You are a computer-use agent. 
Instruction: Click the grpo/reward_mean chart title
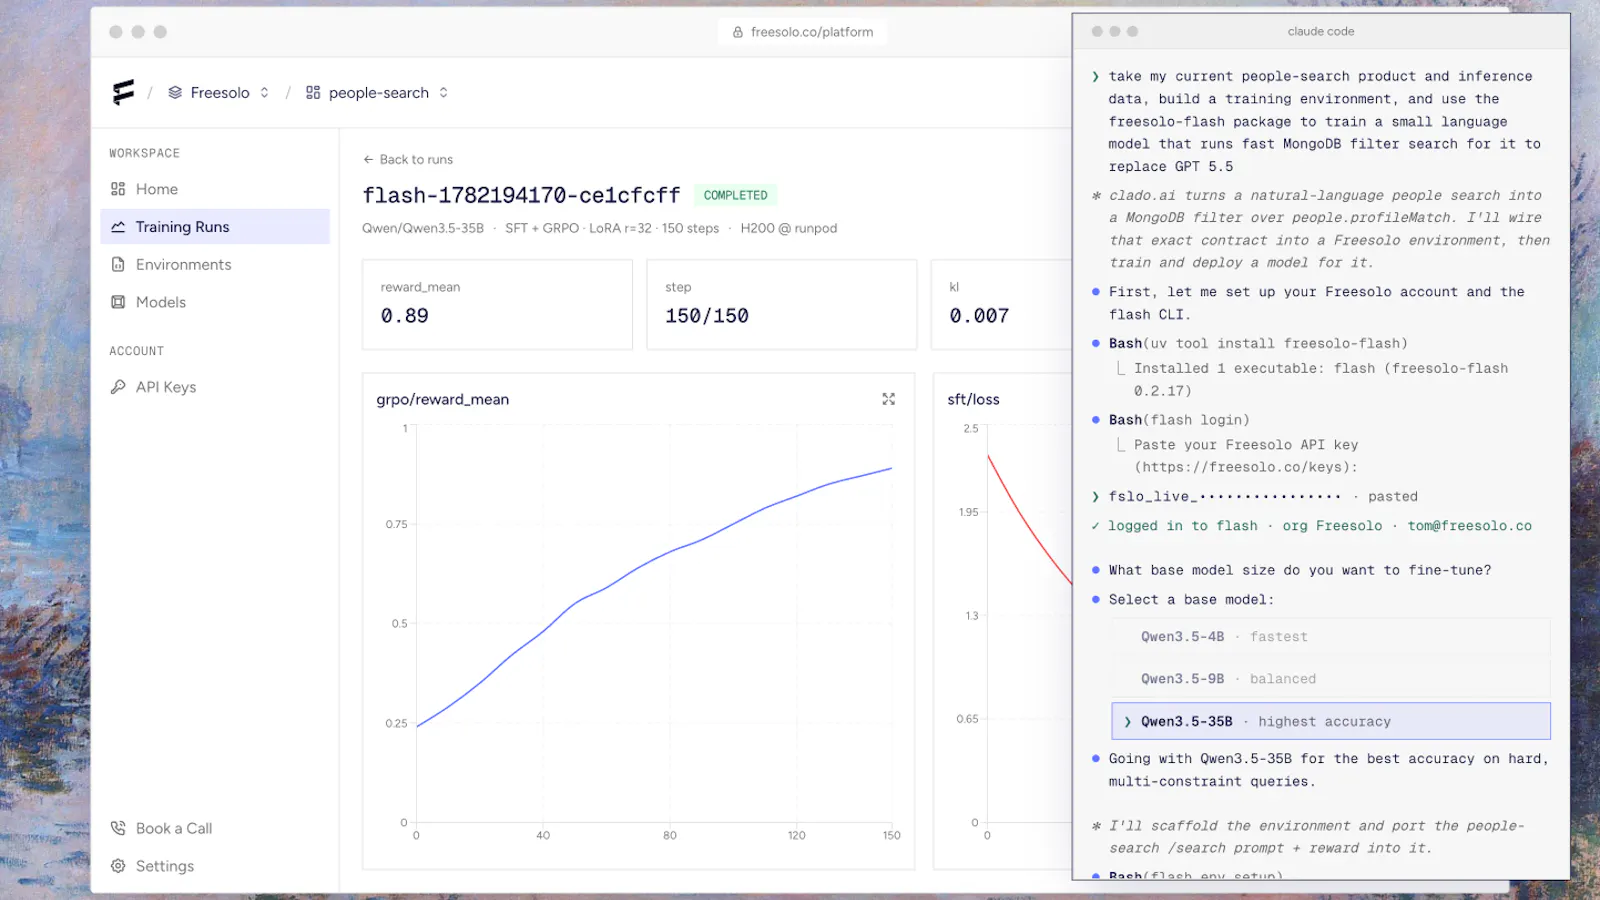pyautogui.click(x=443, y=399)
